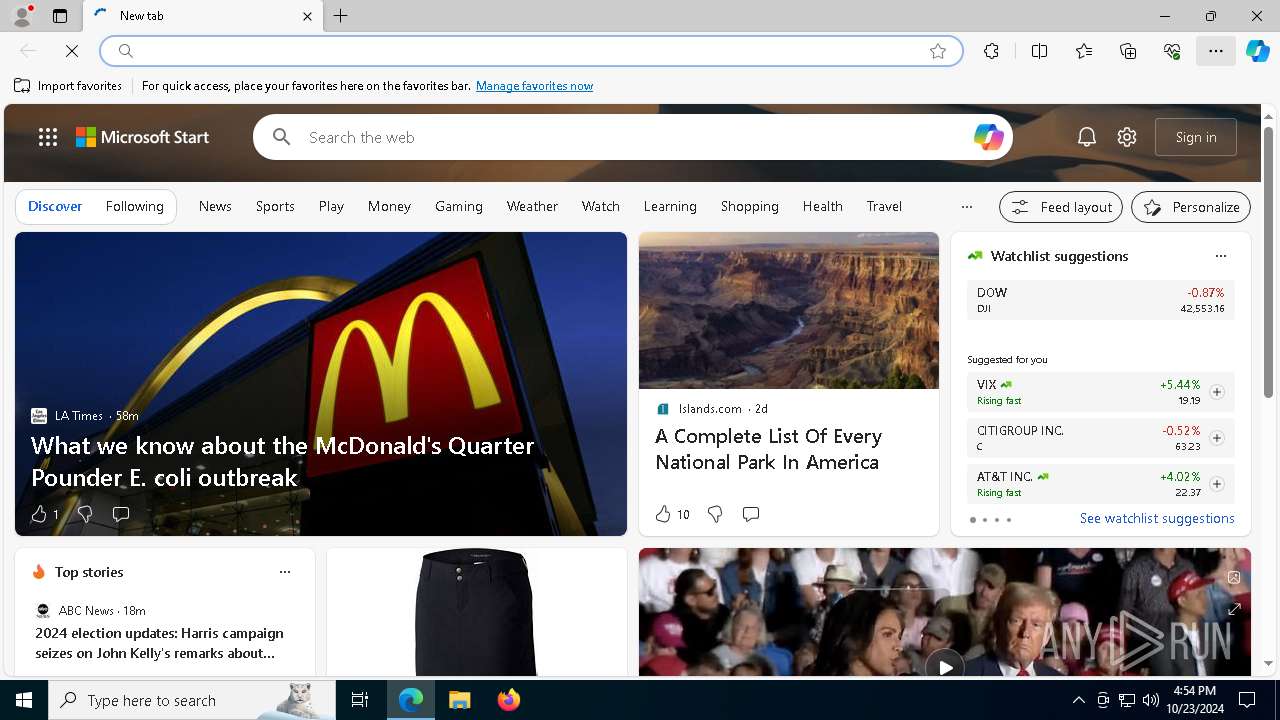Open the Favorites list icon

[1084, 51]
